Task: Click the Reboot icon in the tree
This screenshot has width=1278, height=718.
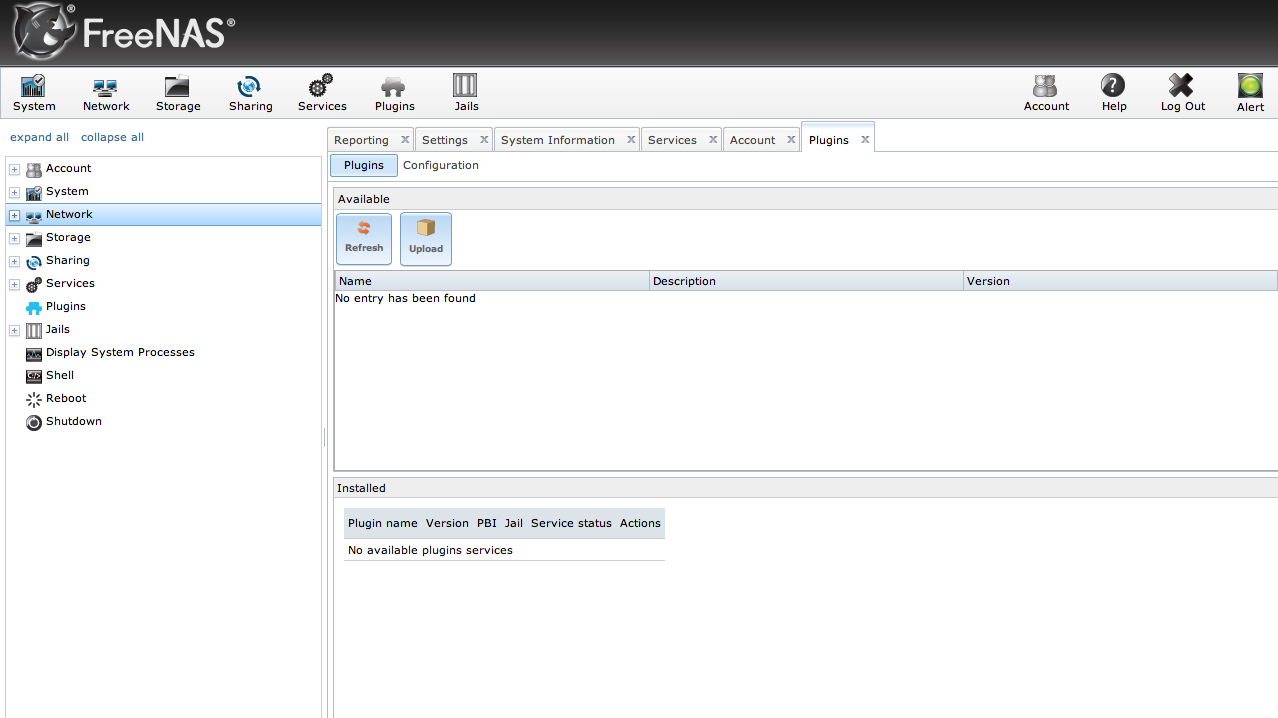Action: (x=34, y=399)
